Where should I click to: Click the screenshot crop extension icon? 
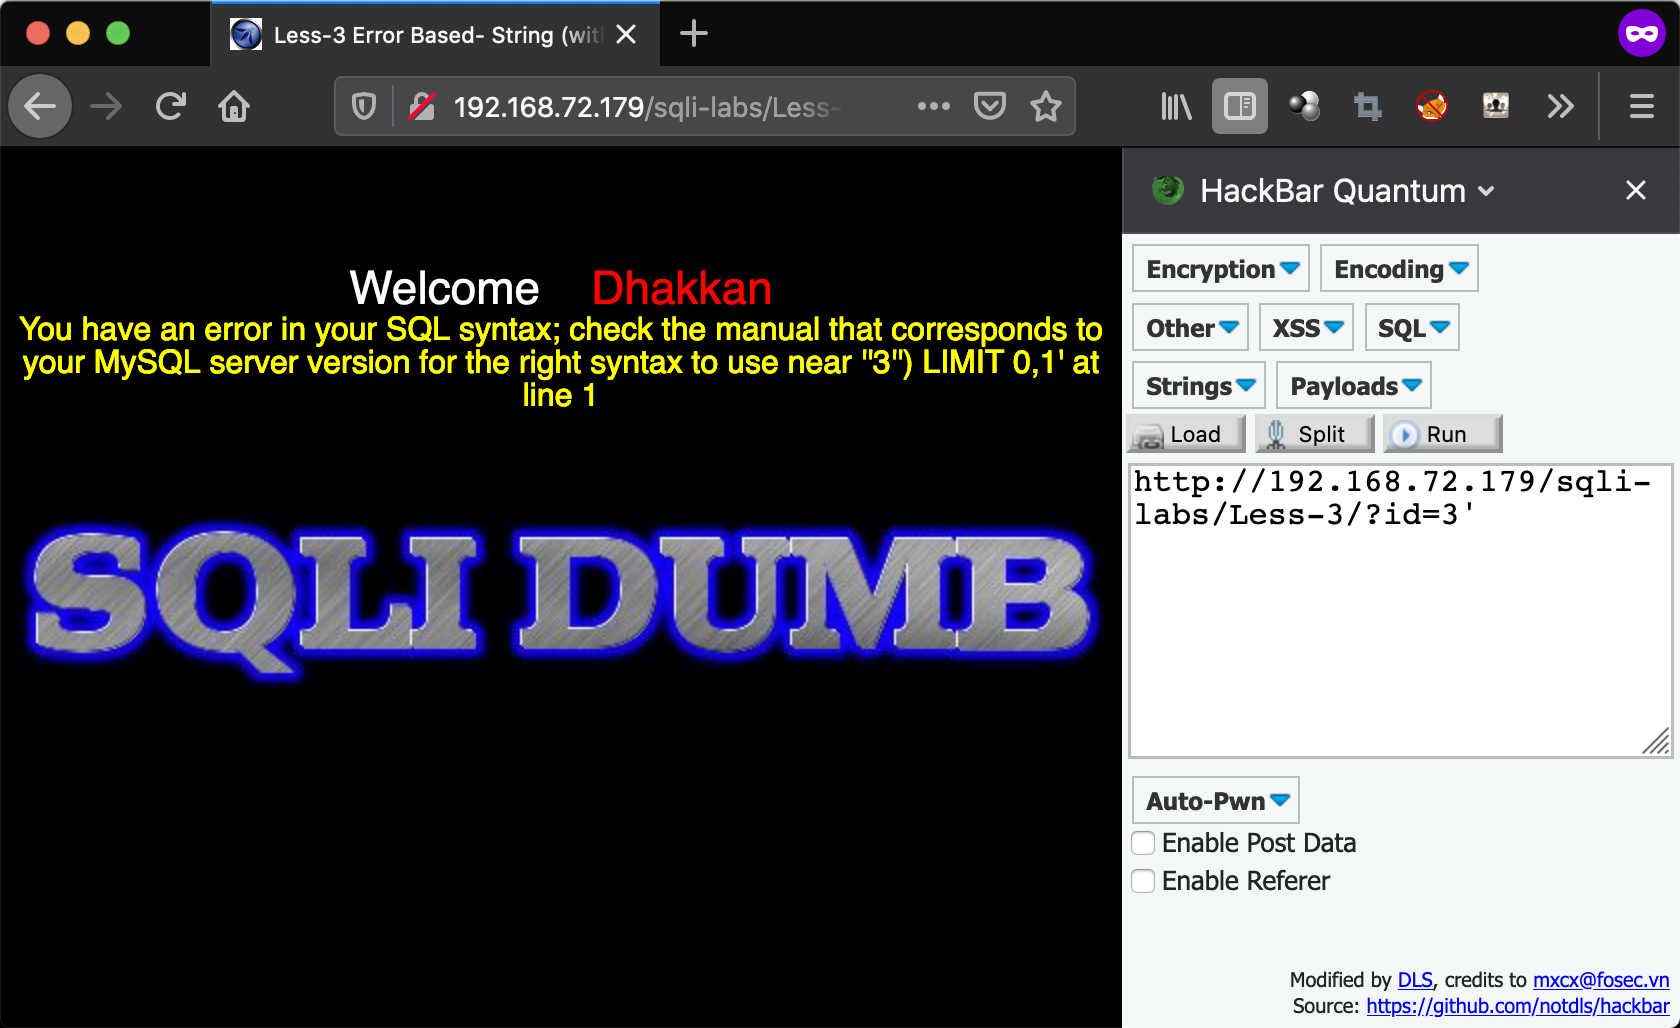coord(1367,106)
